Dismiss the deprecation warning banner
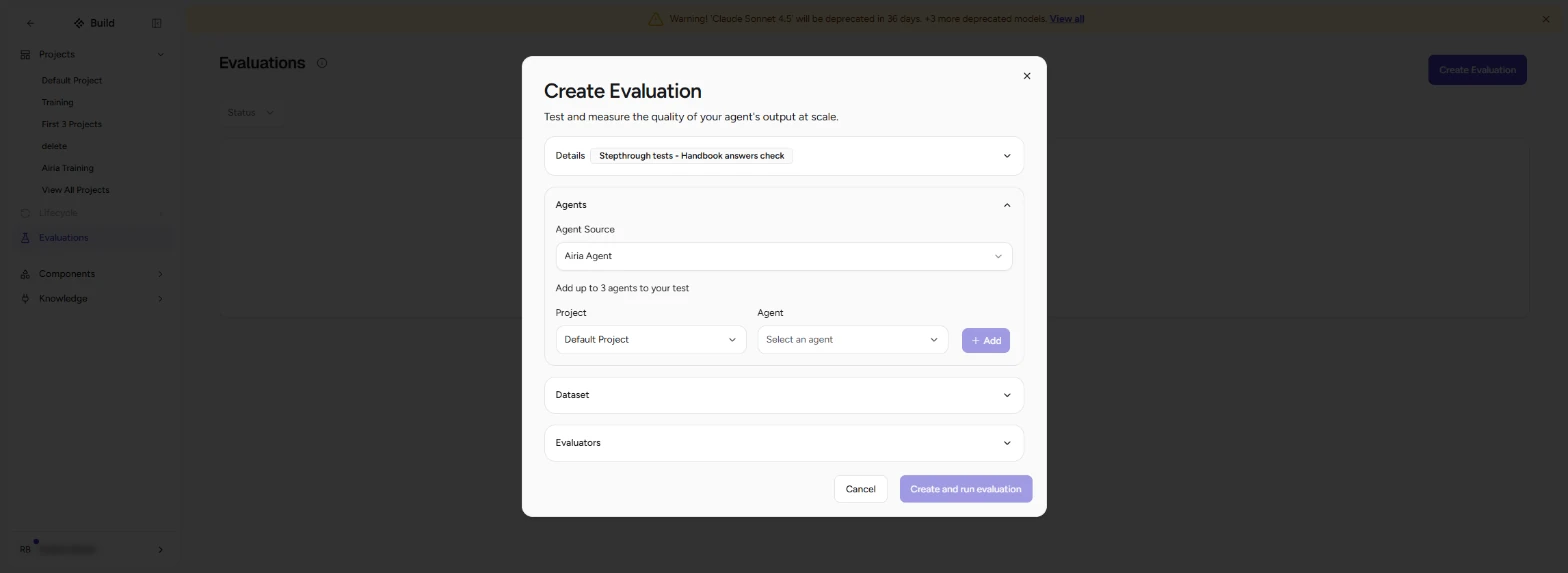The height and width of the screenshot is (573, 1568). click(x=1546, y=19)
